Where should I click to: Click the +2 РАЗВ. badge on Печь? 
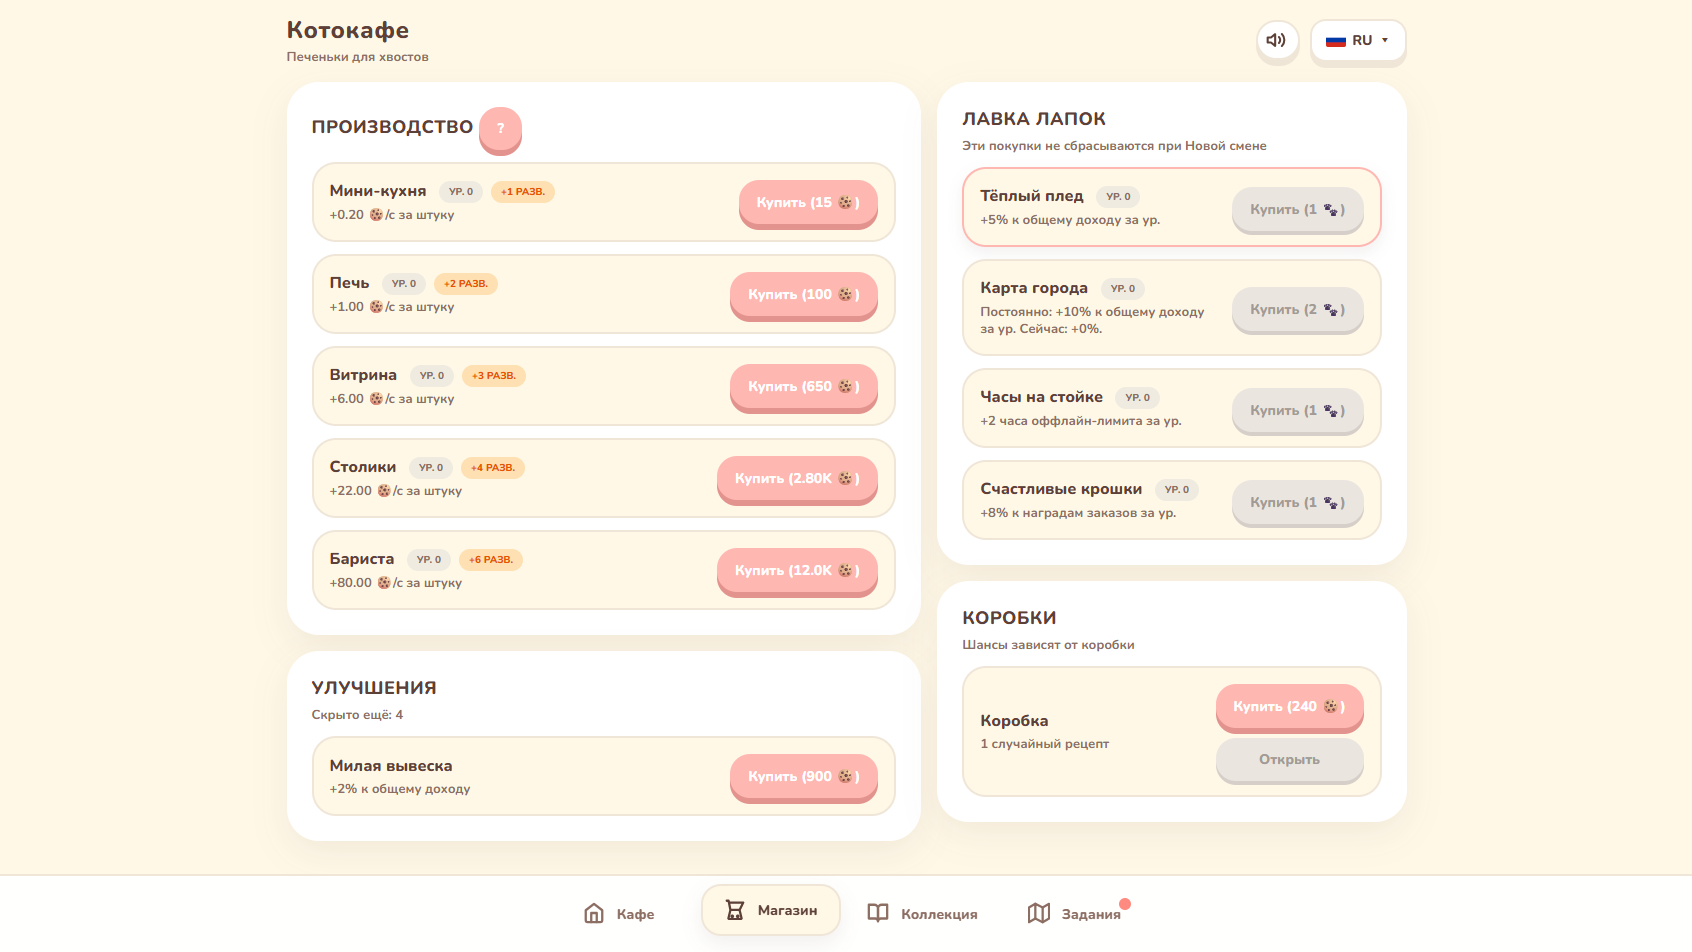click(466, 284)
